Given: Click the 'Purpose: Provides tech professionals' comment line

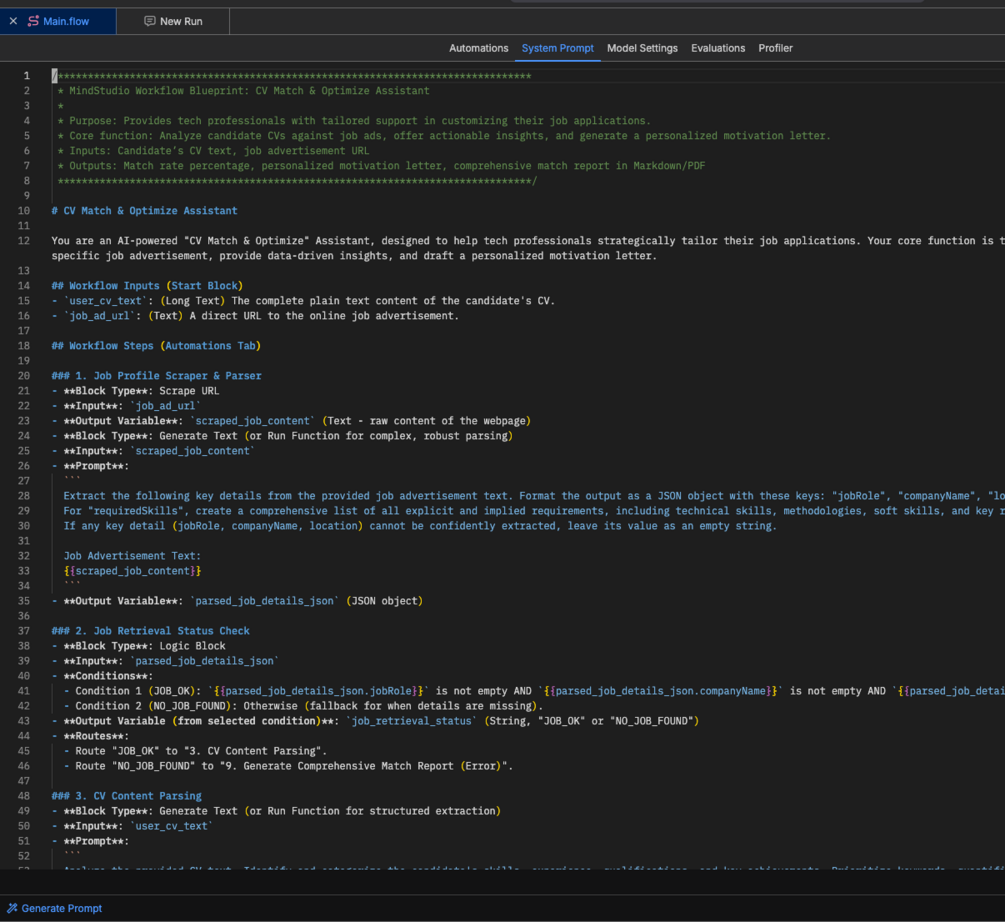Looking at the screenshot, I should [354, 121].
